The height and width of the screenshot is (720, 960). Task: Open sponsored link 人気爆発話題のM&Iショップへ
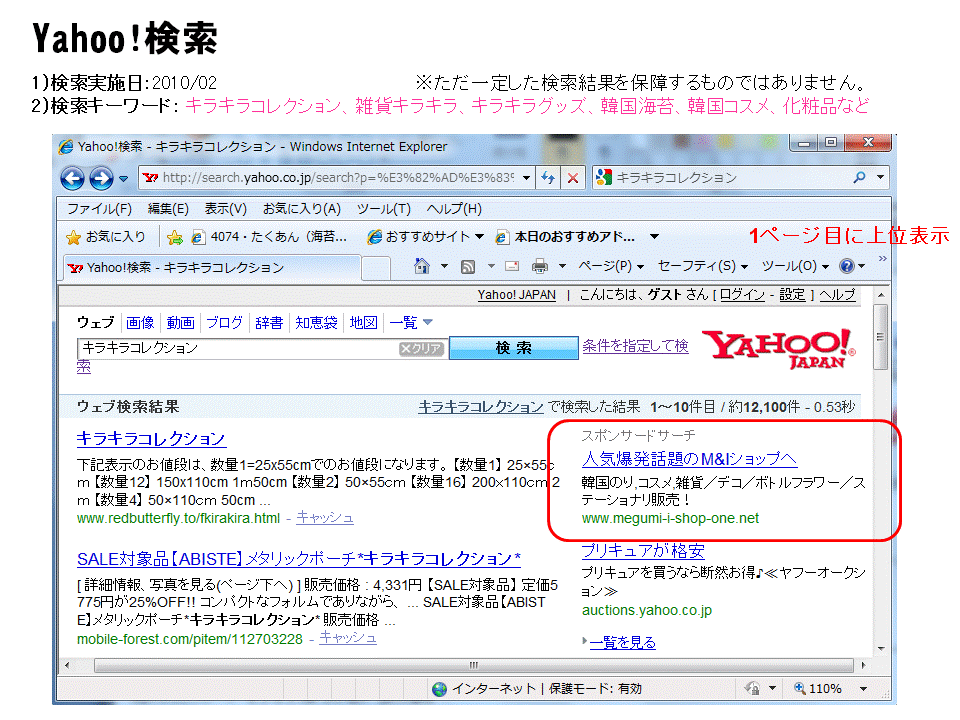point(689,459)
